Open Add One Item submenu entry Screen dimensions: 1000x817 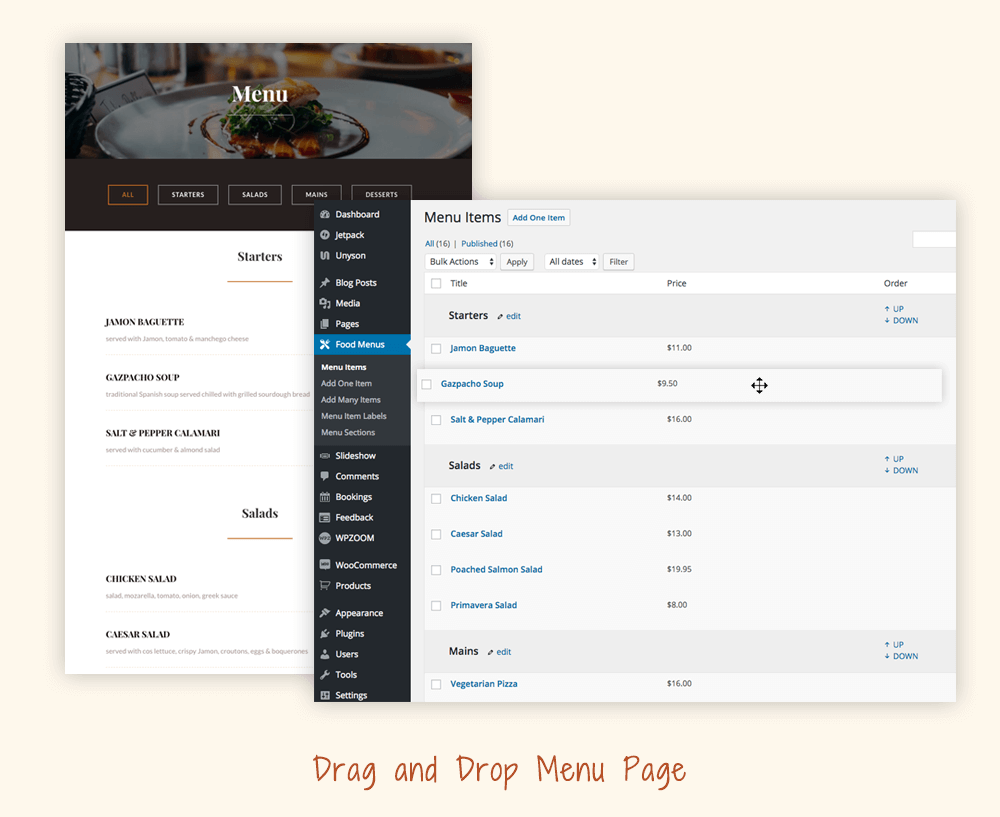click(x=346, y=383)
